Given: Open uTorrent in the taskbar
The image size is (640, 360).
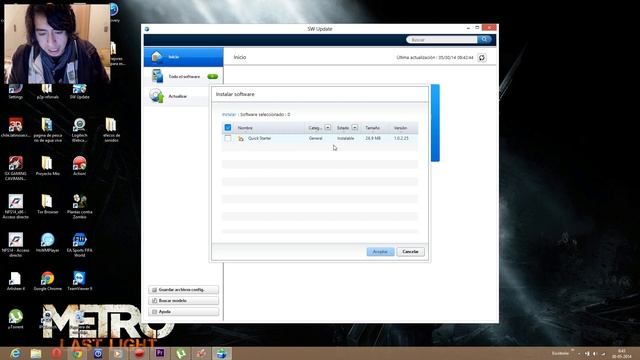Looking at the screenshot, I should coord(180,353).
